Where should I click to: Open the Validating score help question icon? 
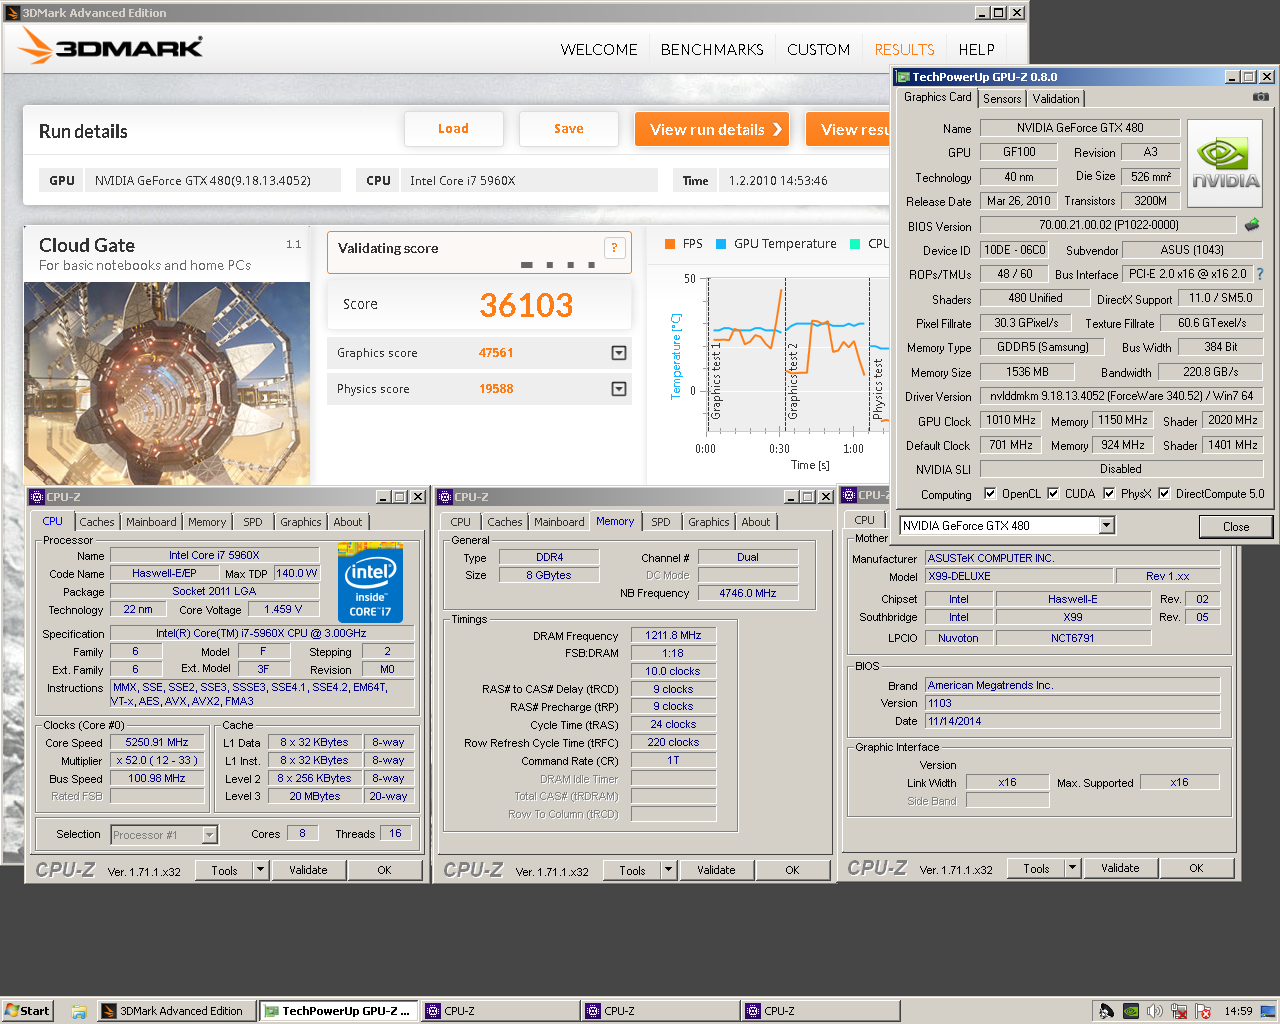point(614,248)
